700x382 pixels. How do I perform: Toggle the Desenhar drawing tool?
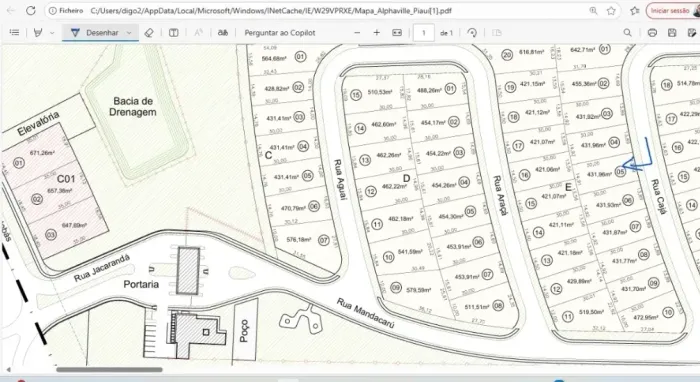[x=95, y=33]
